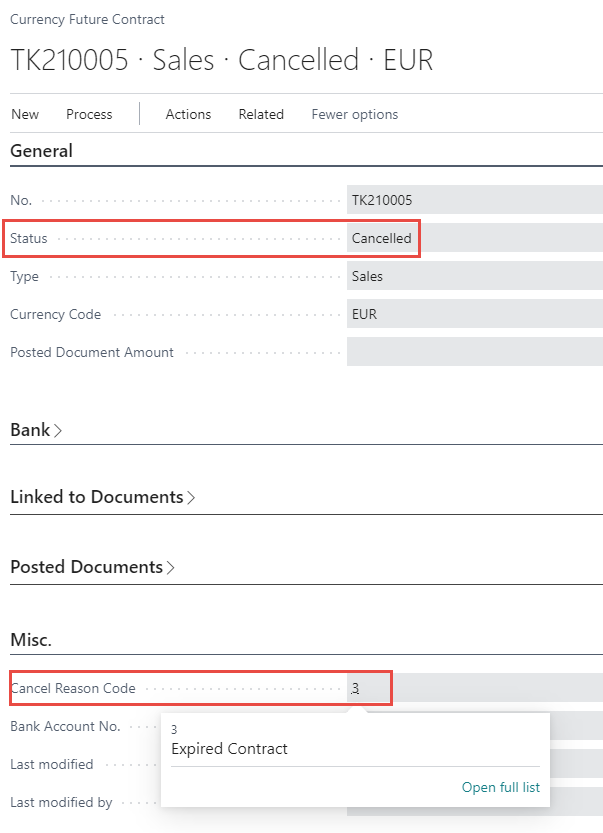The image size is (603, 833).
Task: Select Expired Contract from the lookup list
Action: pos(229,749)
